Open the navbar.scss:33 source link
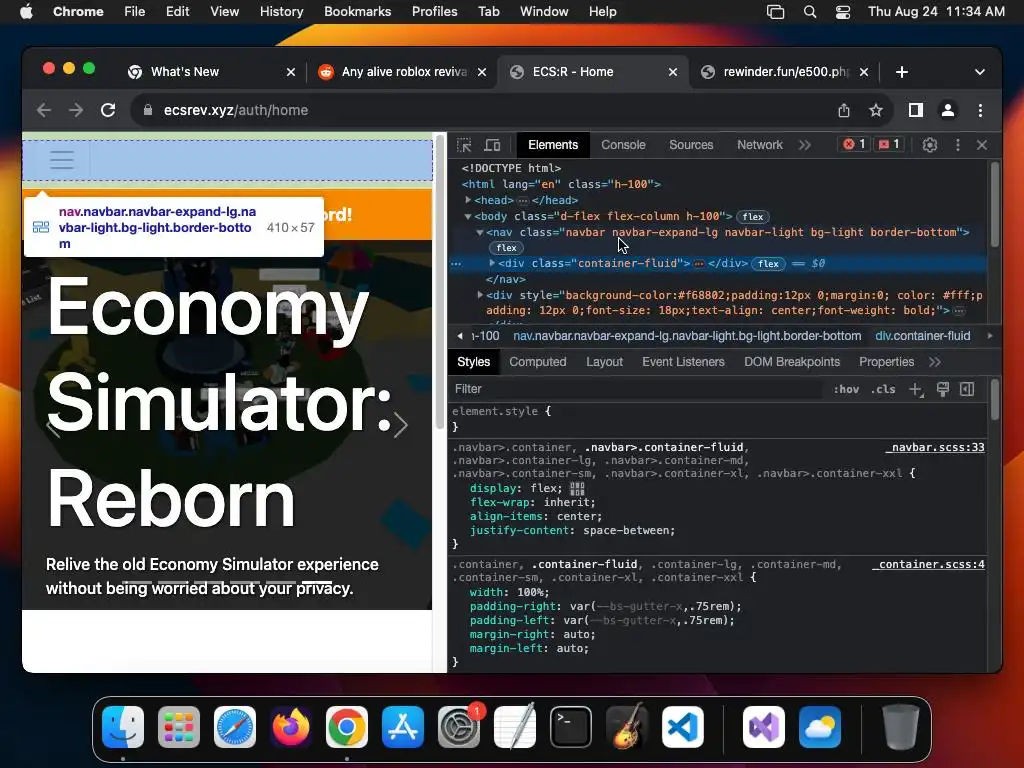This screenshot has width=1024, height=768. pos(936,447)
